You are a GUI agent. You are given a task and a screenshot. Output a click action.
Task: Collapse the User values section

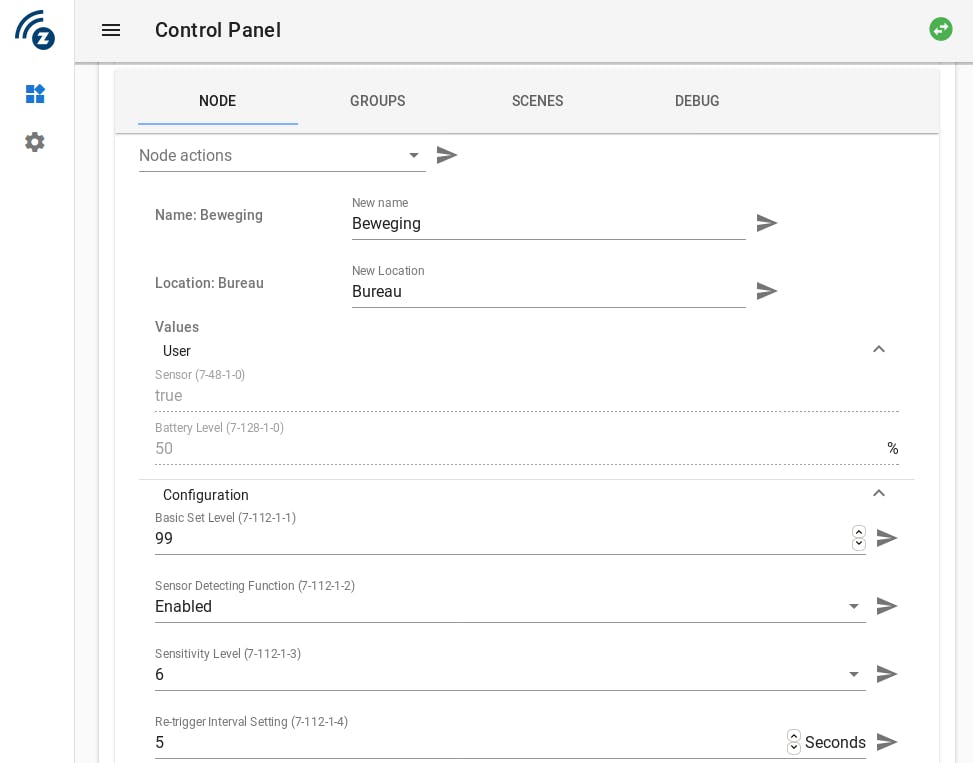879,349
